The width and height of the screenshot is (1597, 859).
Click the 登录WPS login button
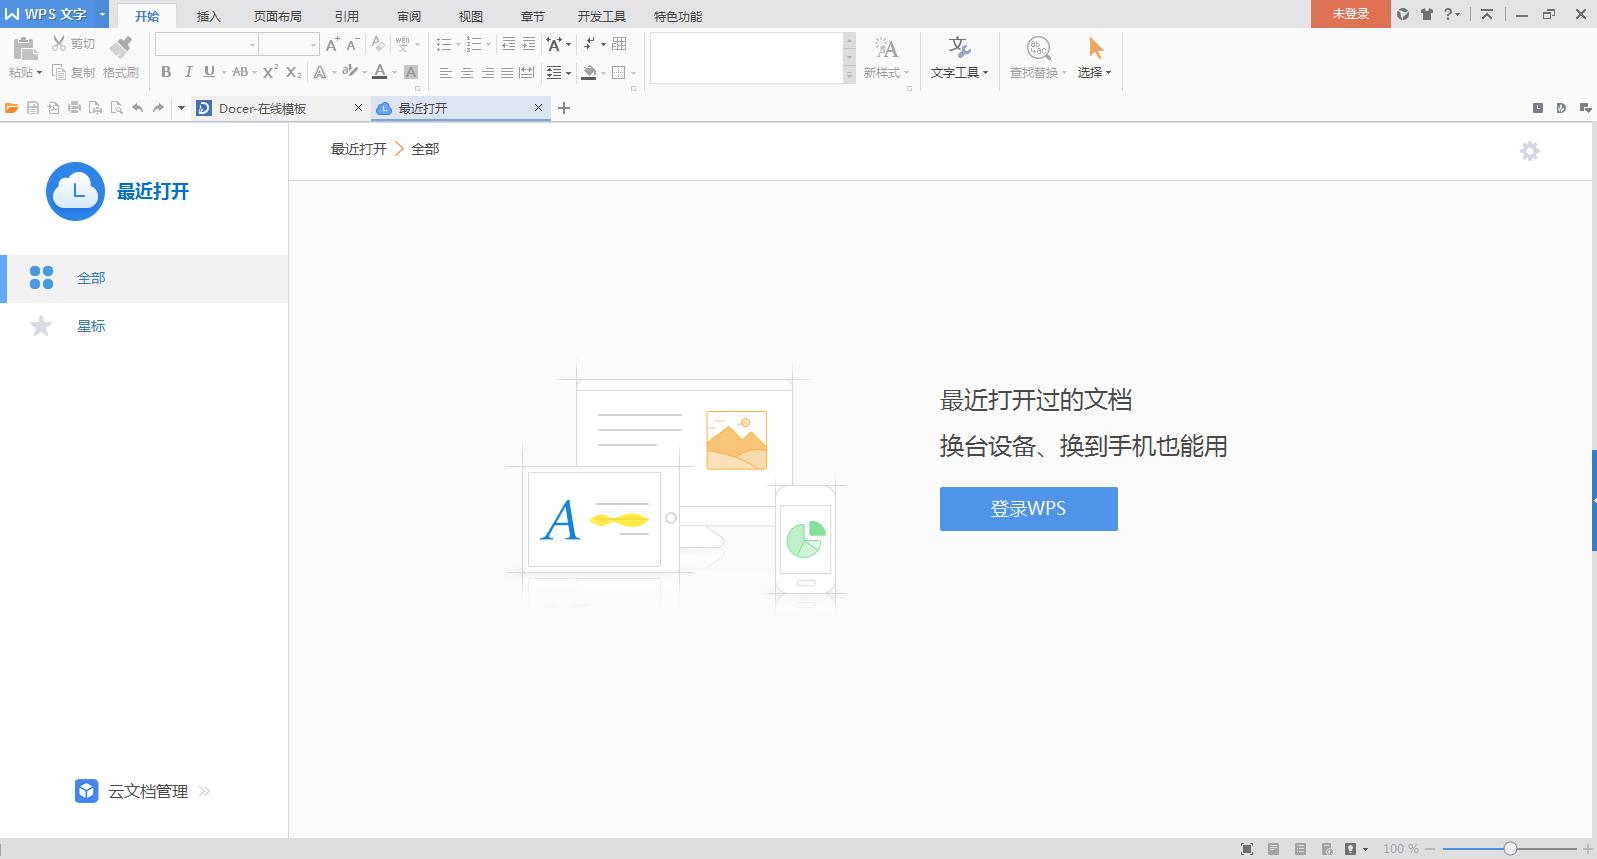[x=1028, y=509]
